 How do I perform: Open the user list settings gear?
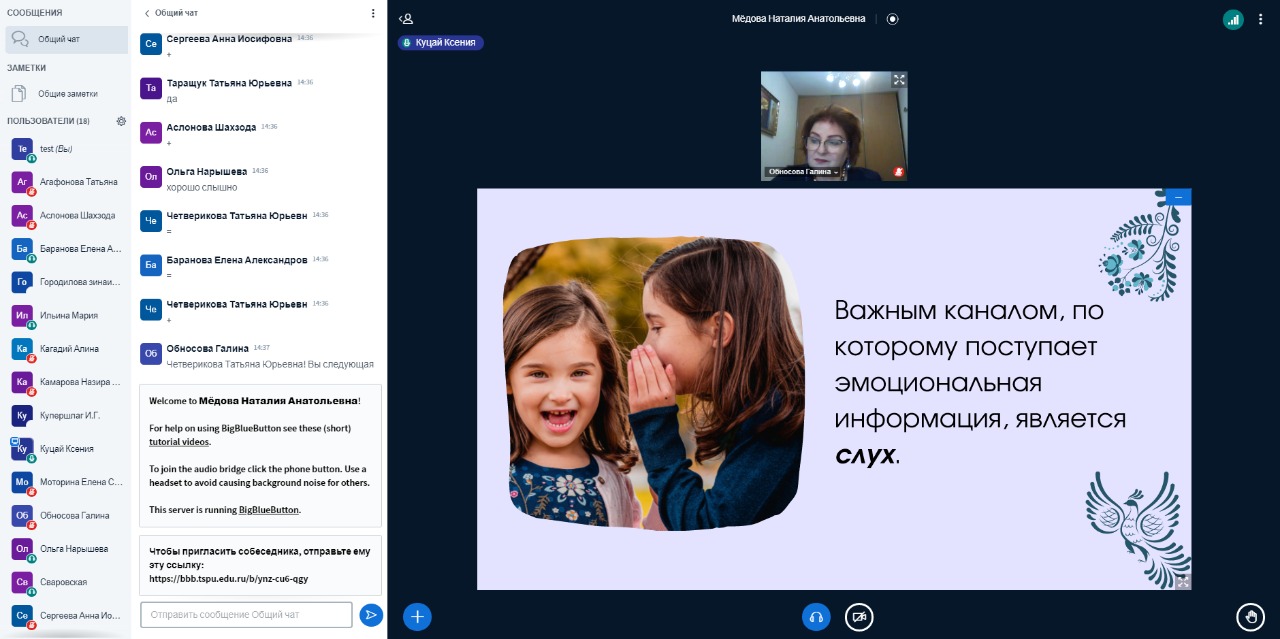(x=121, y=121)
